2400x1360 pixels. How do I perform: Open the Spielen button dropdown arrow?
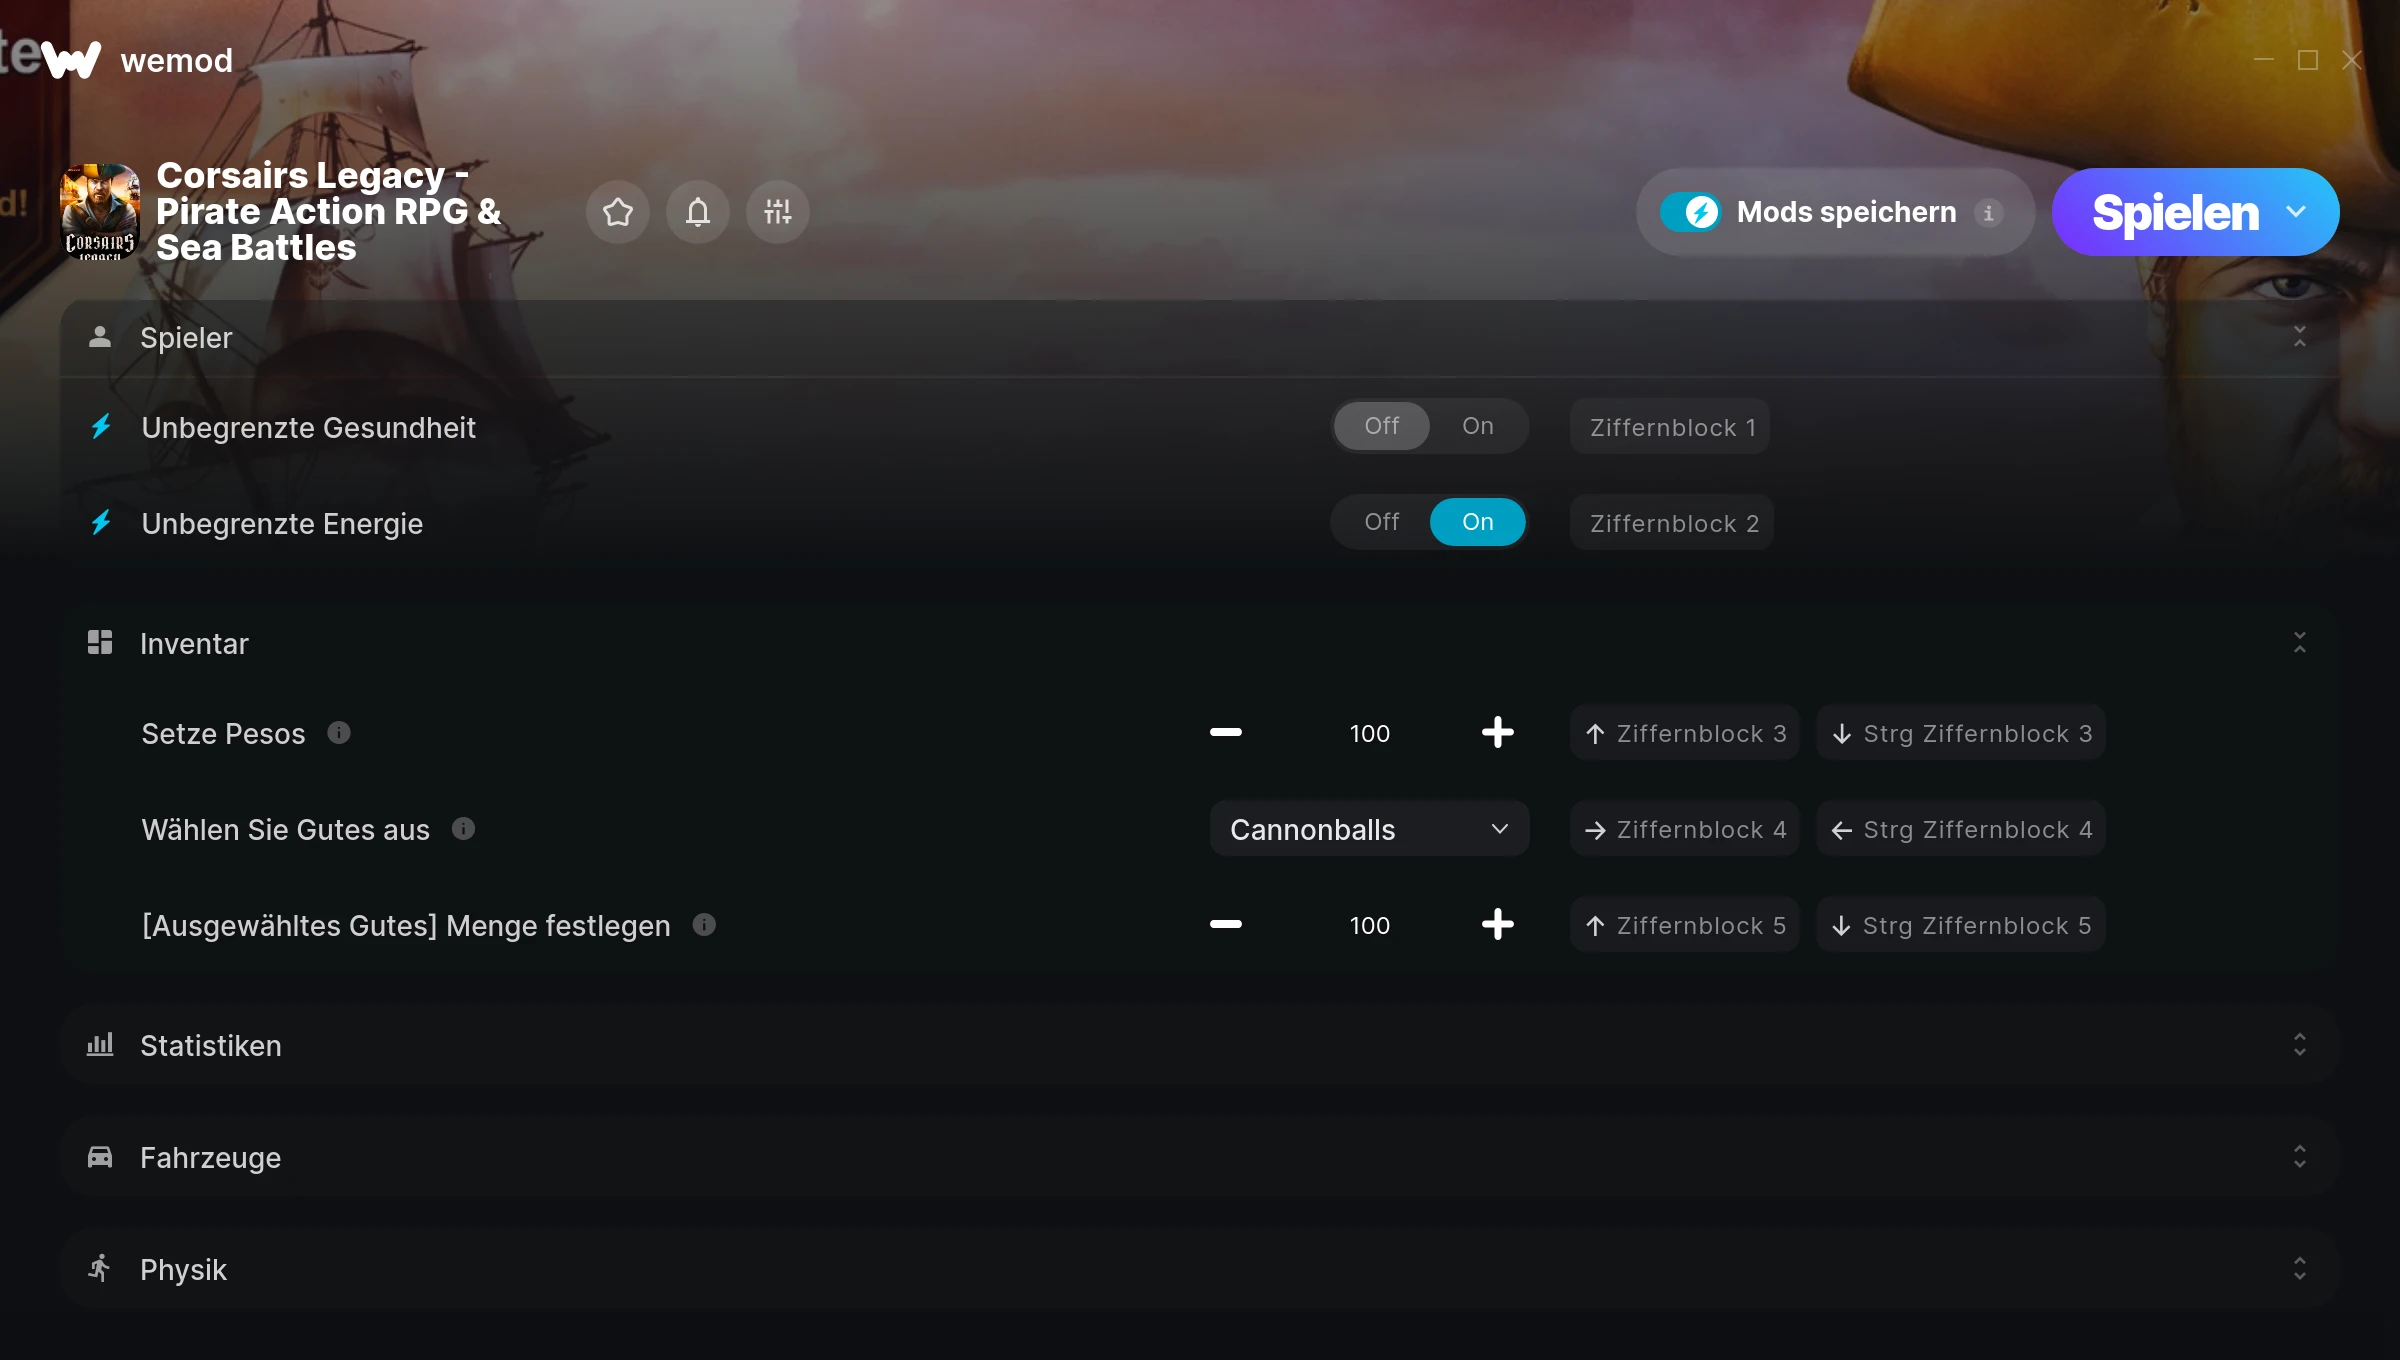click(x=2296, y=212)
